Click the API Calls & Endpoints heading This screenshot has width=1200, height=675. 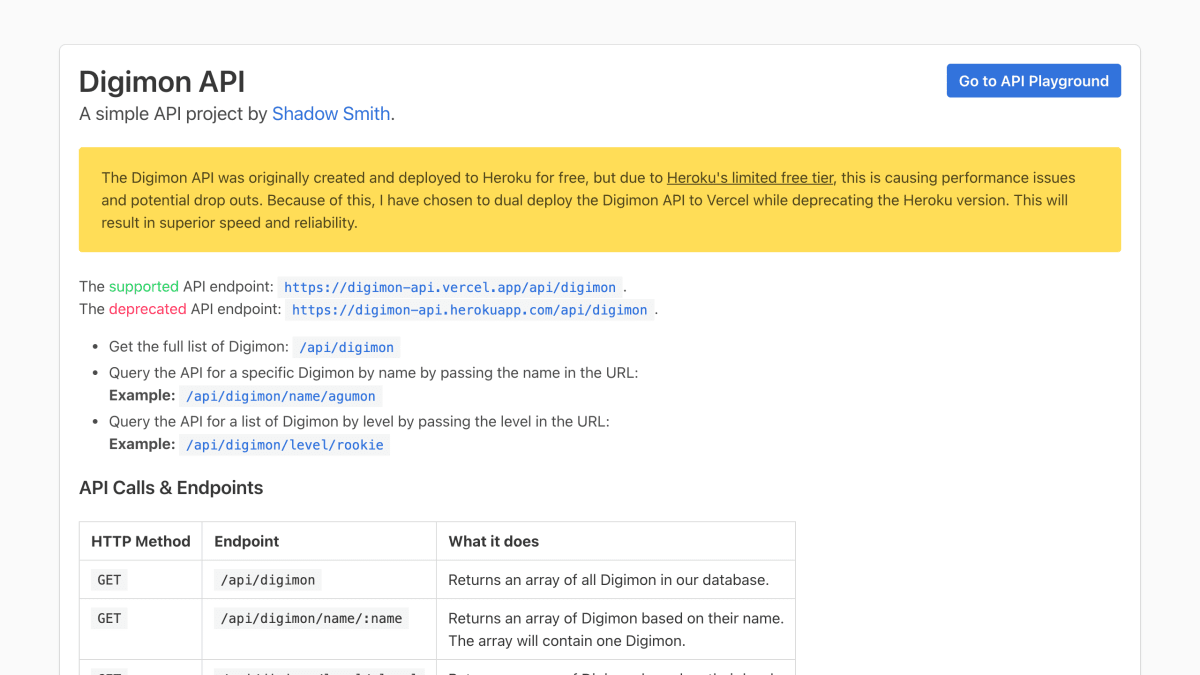(171, 488)
